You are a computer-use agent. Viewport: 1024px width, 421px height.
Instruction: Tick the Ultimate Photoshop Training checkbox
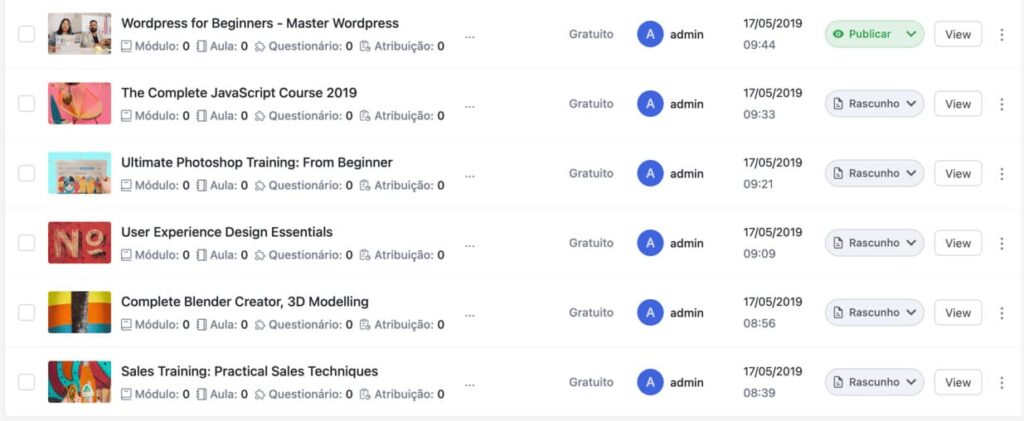coord(26,173)
